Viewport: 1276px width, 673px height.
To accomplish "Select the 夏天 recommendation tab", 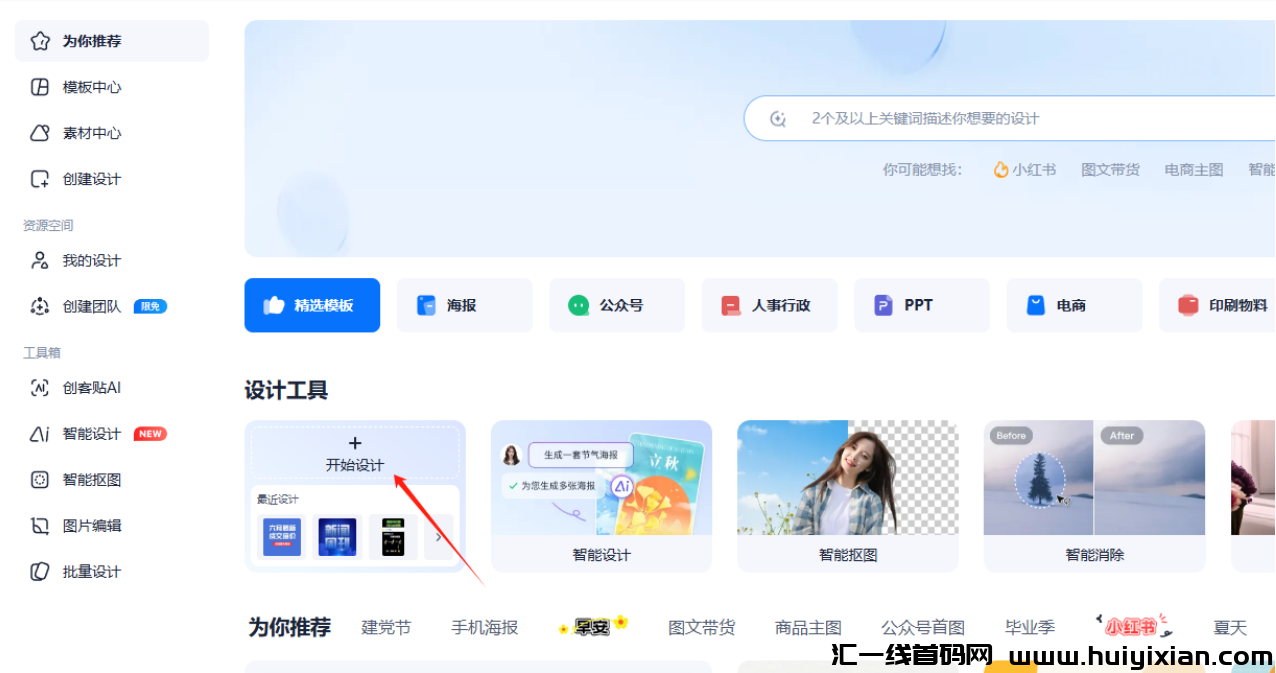I will coord(1230,627).
